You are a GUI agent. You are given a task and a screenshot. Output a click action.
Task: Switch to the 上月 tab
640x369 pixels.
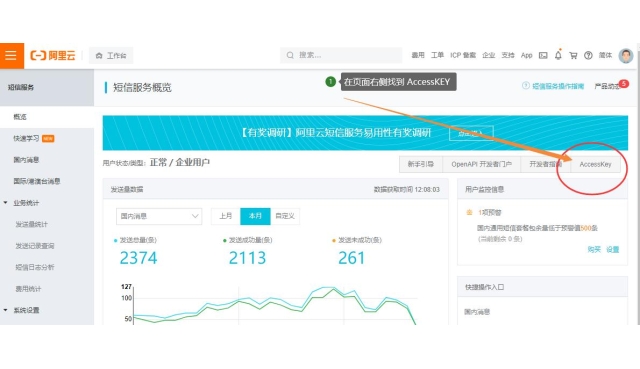coord(226,216)
